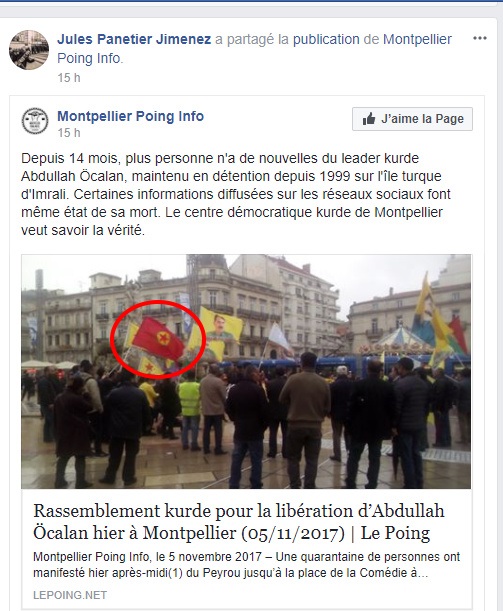Click the outer post's 15 h timestamp
Viewport: 503px width, 611px height.
pyautogui.click(x=69, y=78)
